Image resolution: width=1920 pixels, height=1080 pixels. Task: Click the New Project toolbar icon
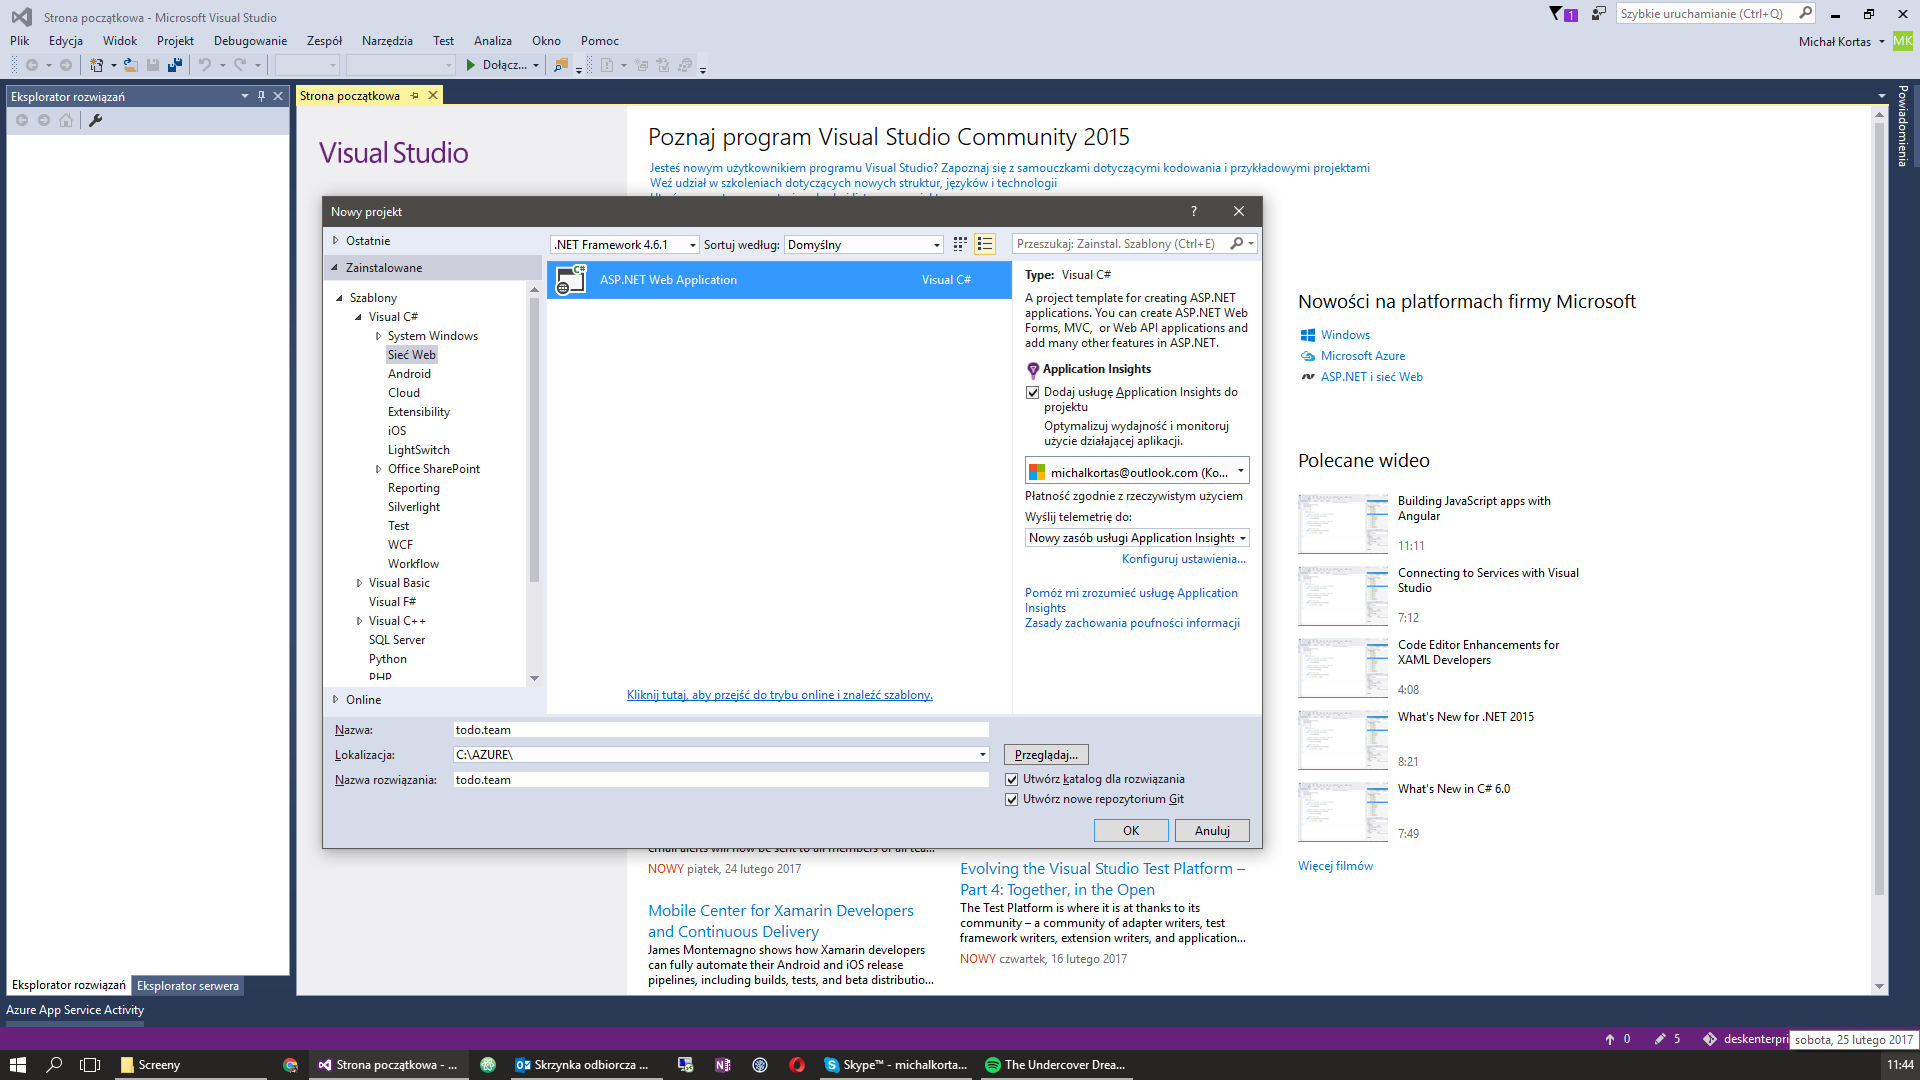coord(96,65)
